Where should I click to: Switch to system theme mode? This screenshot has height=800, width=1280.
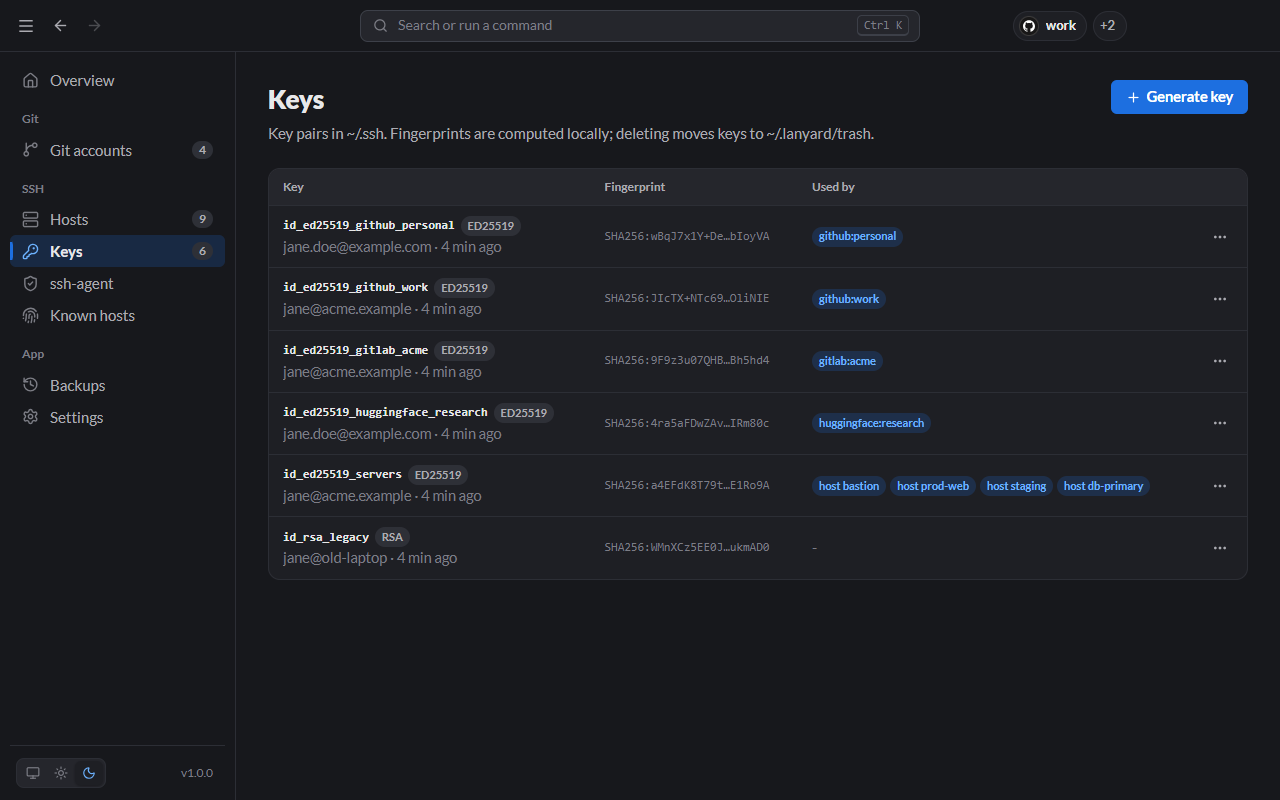pyautogui.click(x=33, y=773)
